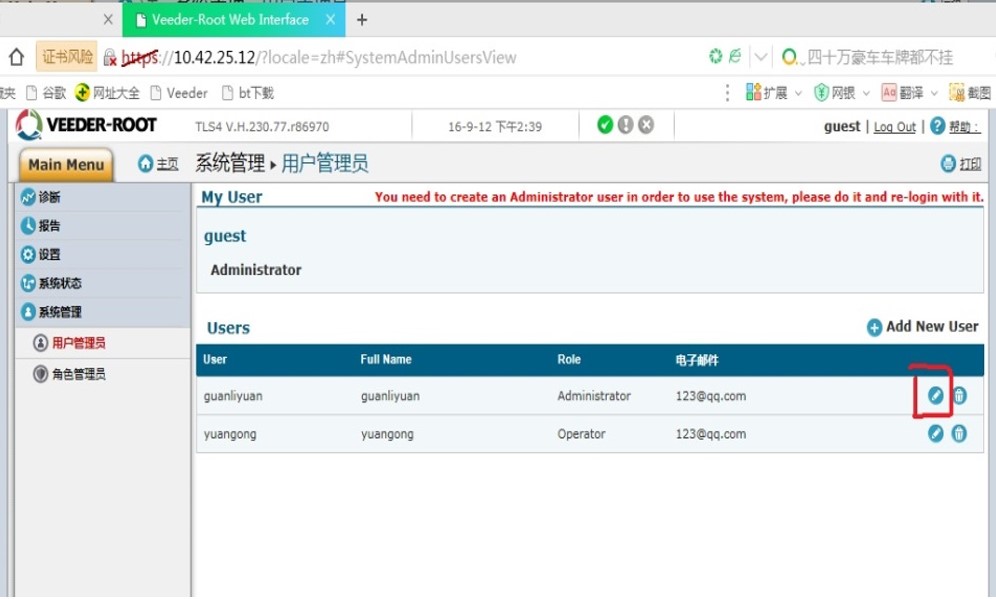This screenshot has width=996, height=599.
Task: Open the 帮助 help link
Action: point(963,127)
